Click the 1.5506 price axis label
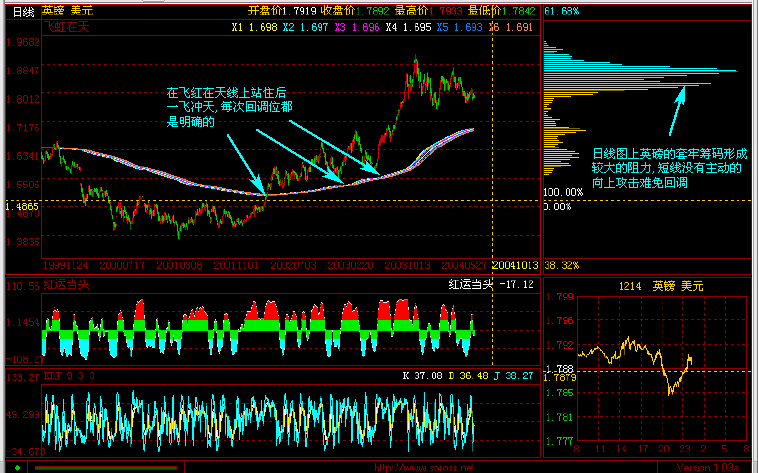Viewport: 758px width, 473px height. (x=23, y=185)
